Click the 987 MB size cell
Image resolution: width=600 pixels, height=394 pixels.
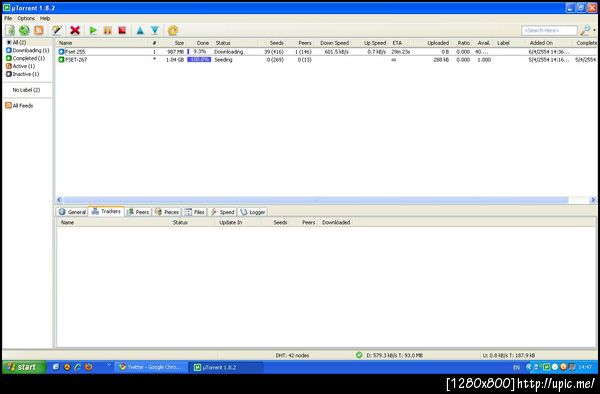click(175, 52)
